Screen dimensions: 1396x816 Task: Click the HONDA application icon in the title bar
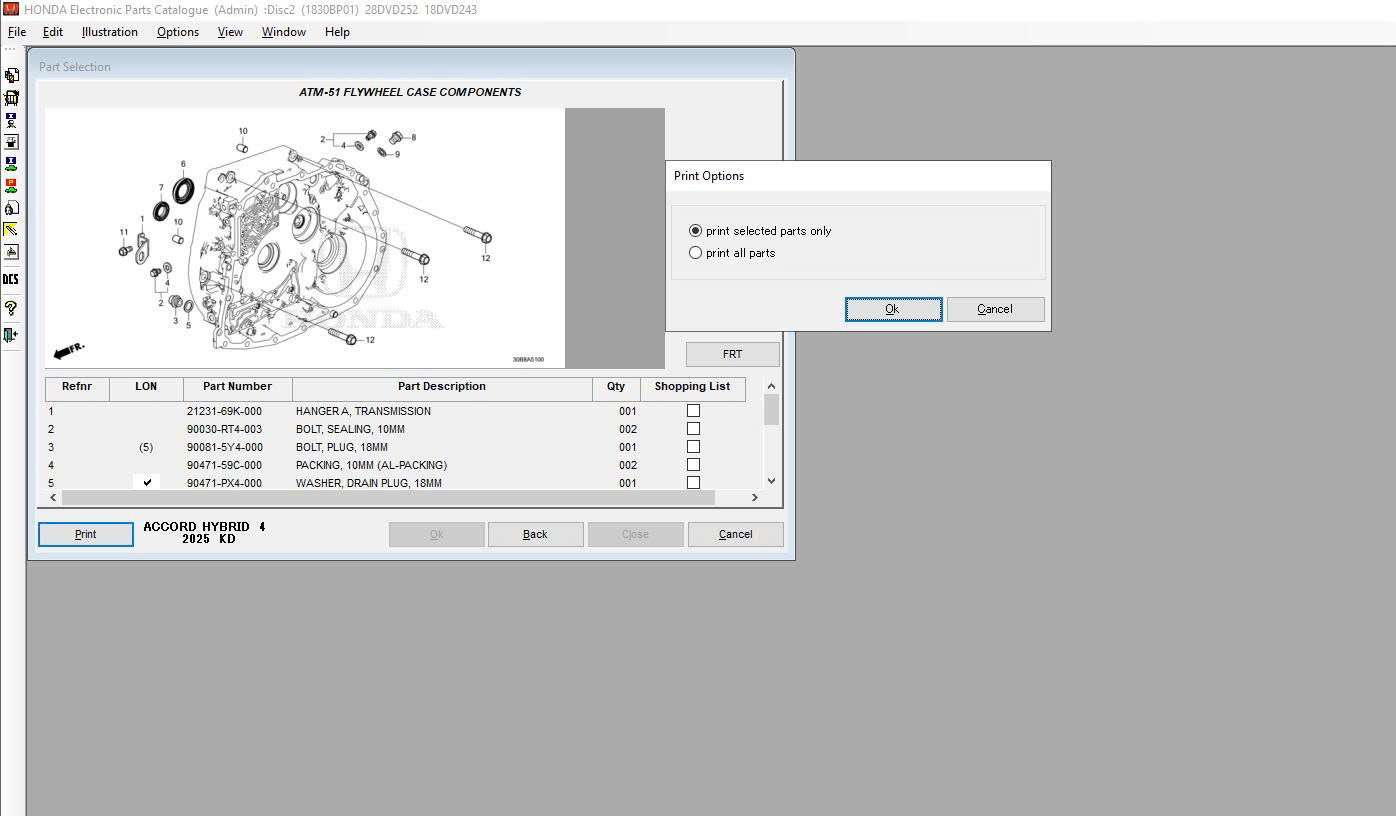(x=11, y=9)
